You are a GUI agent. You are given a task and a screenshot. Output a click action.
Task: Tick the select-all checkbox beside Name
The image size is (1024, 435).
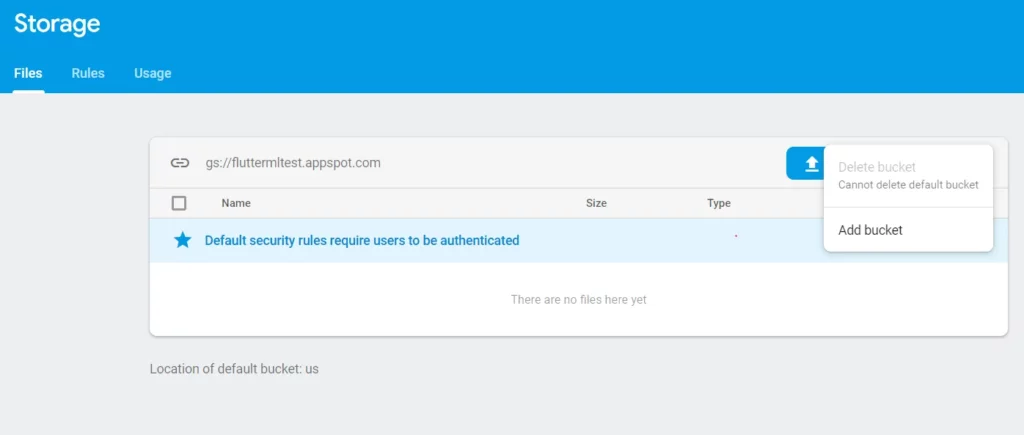pyautogui.click(x=179, y=203)
